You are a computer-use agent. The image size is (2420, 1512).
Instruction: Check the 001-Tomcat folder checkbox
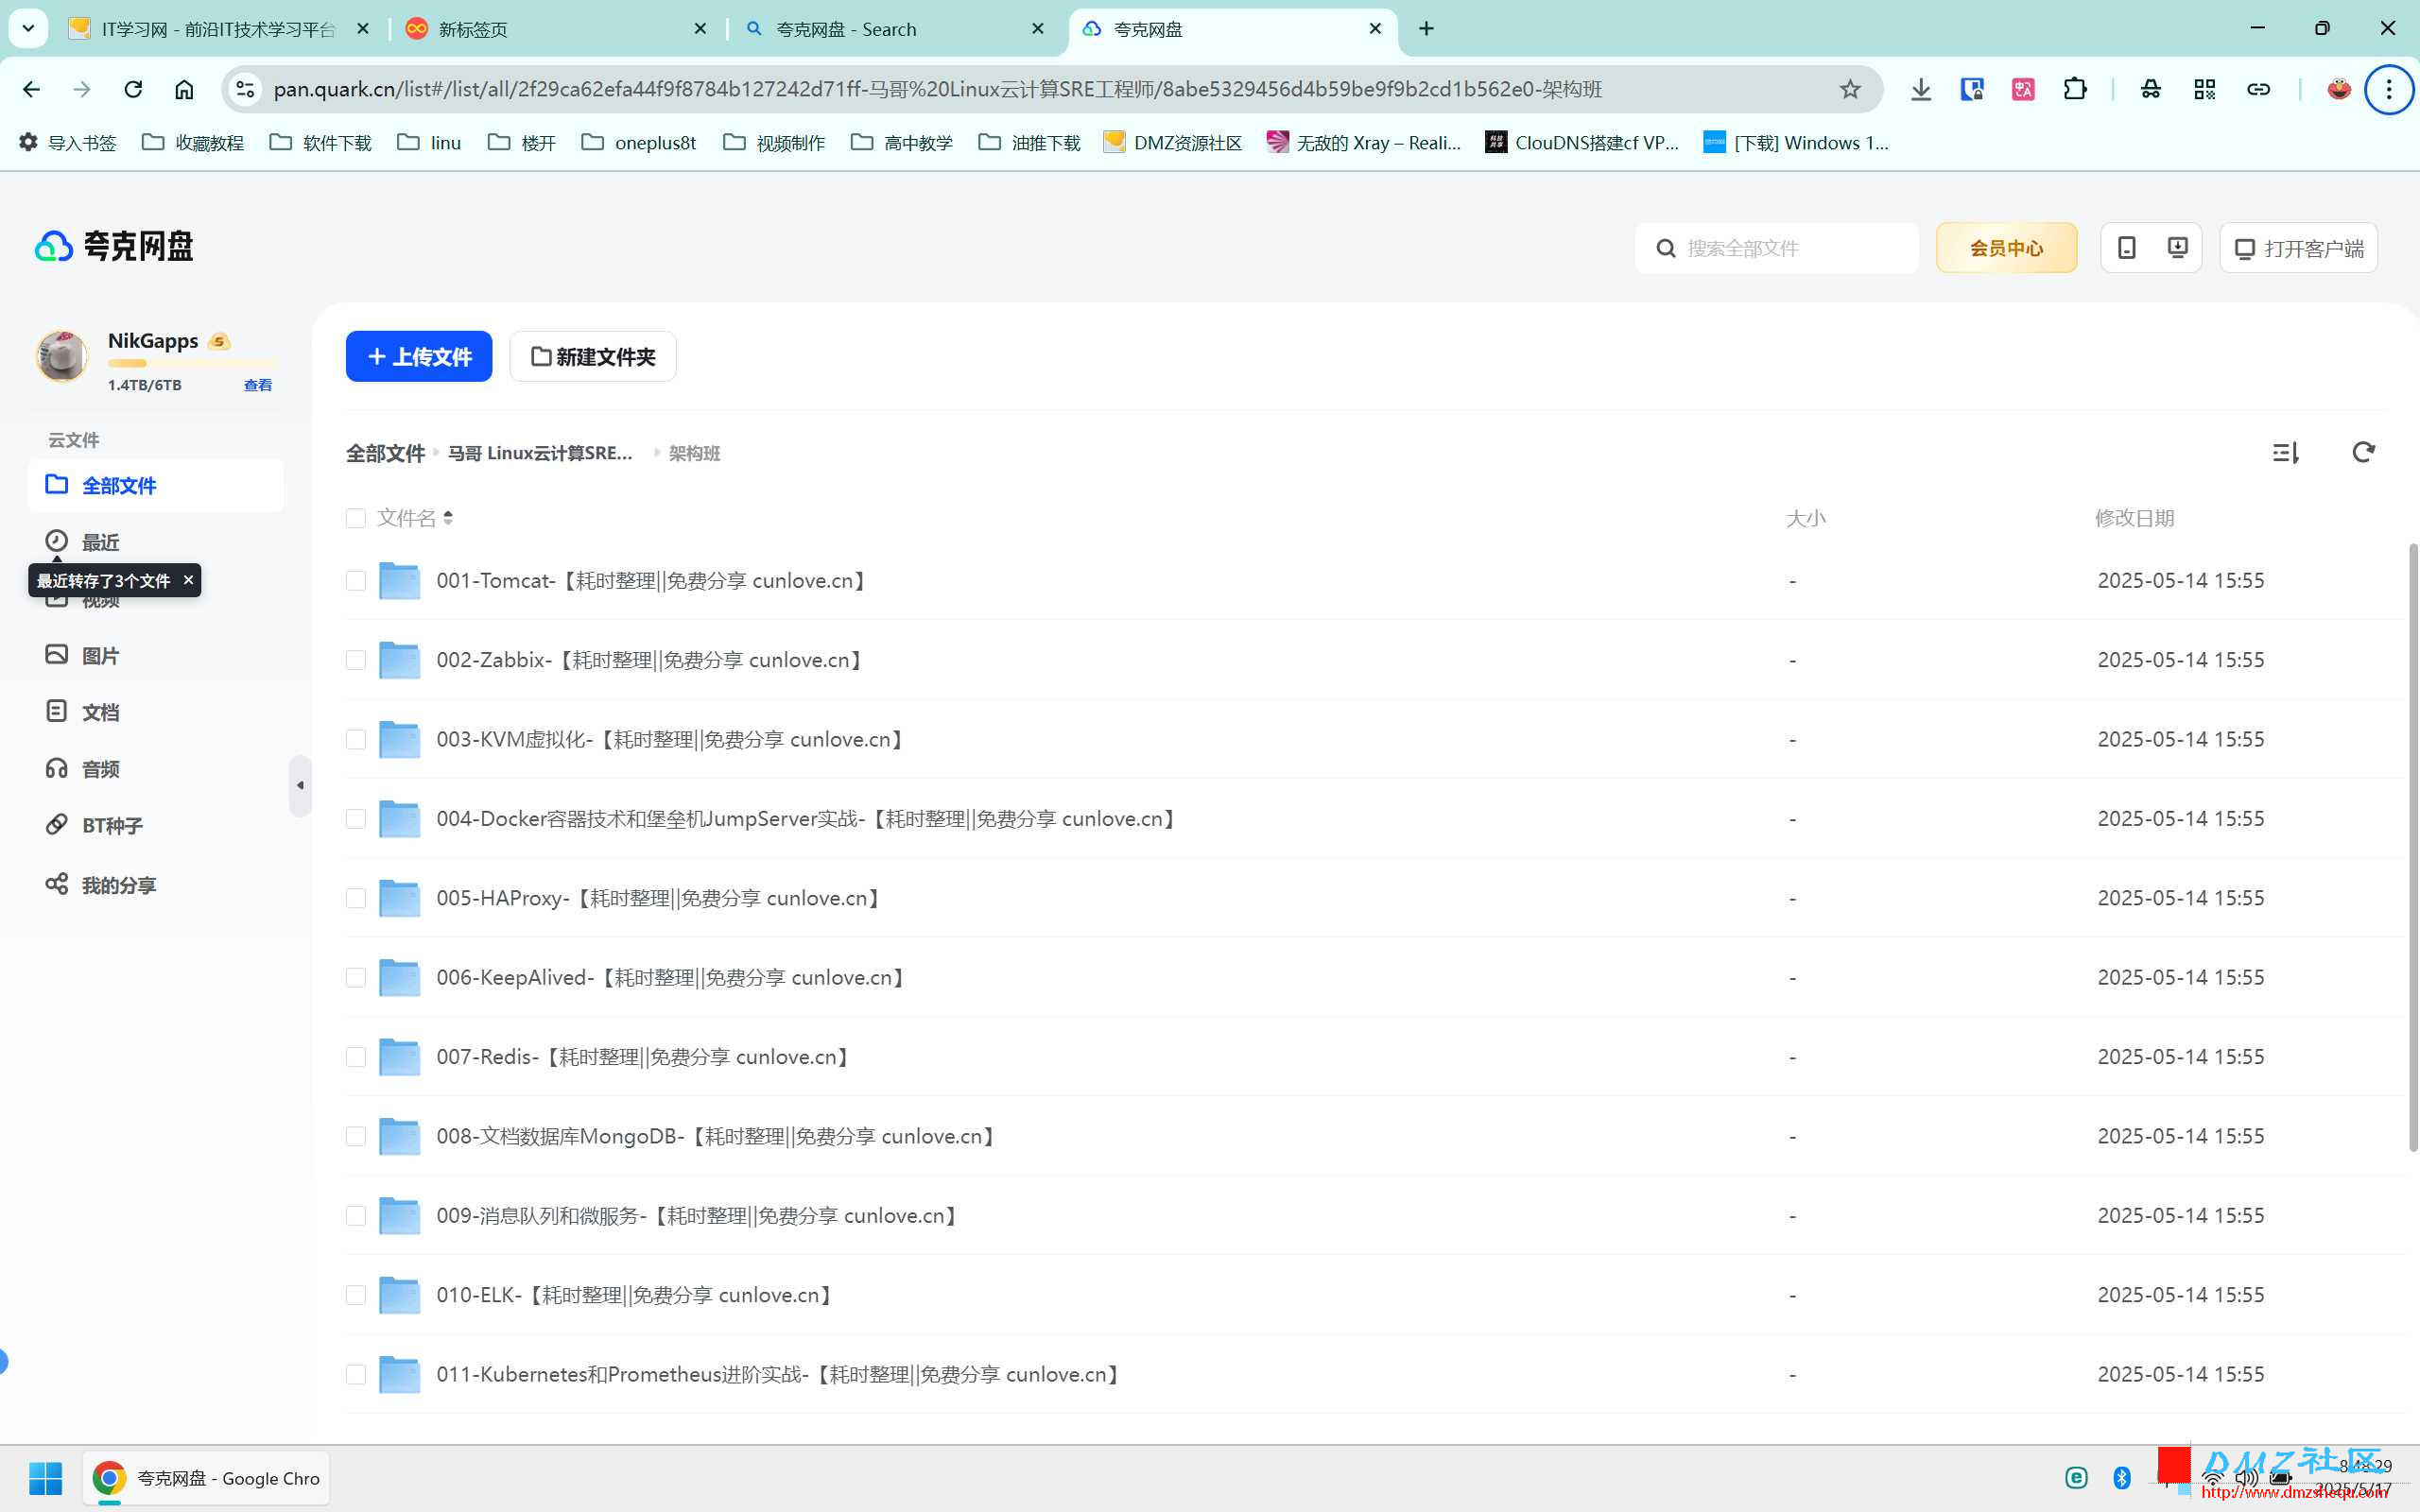click(x=355, y=580)
